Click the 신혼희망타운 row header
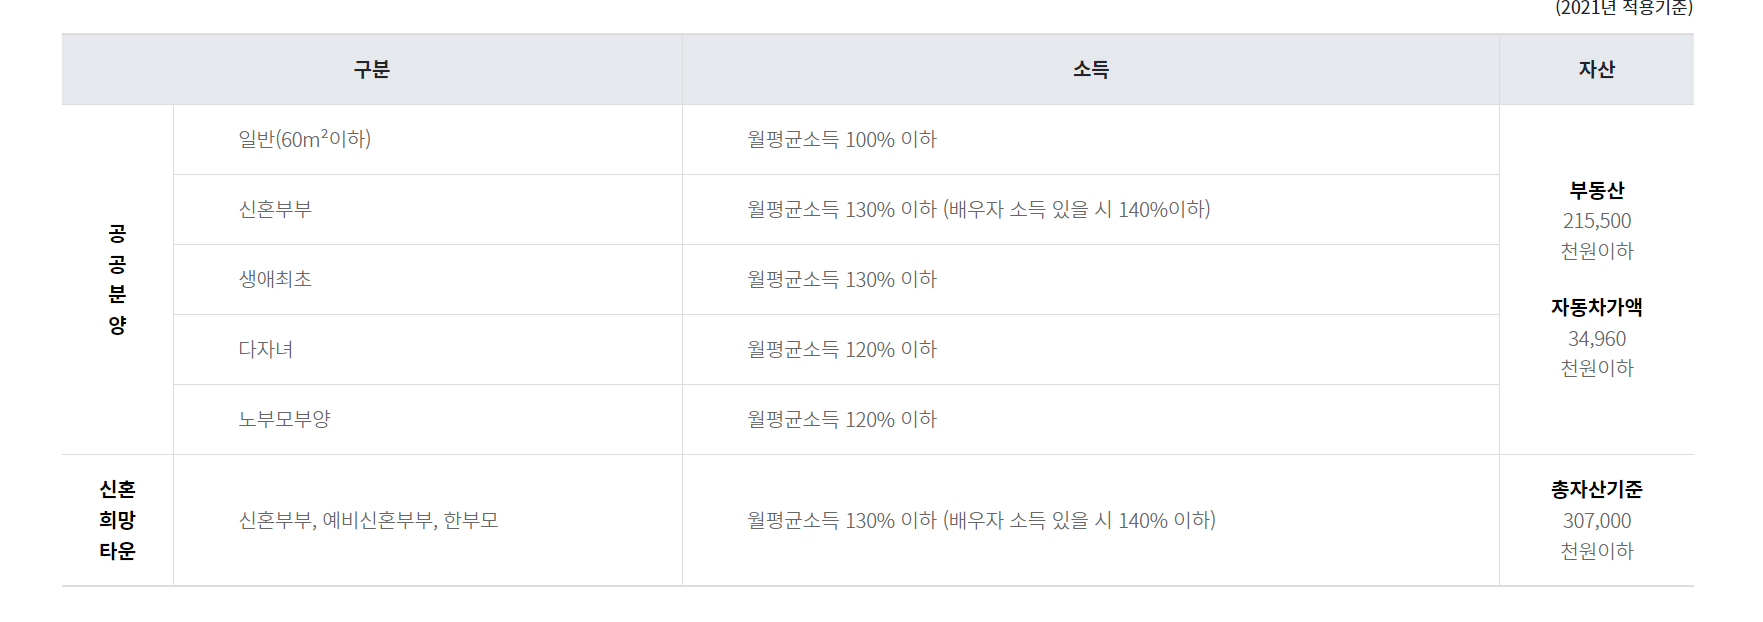1763x622 pixels. click(117, 520)
